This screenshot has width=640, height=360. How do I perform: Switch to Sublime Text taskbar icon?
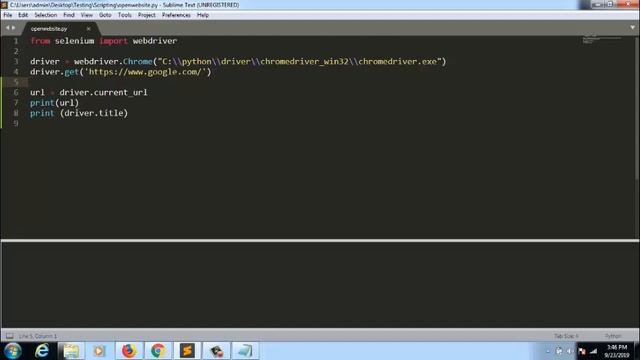click(187, 351)
